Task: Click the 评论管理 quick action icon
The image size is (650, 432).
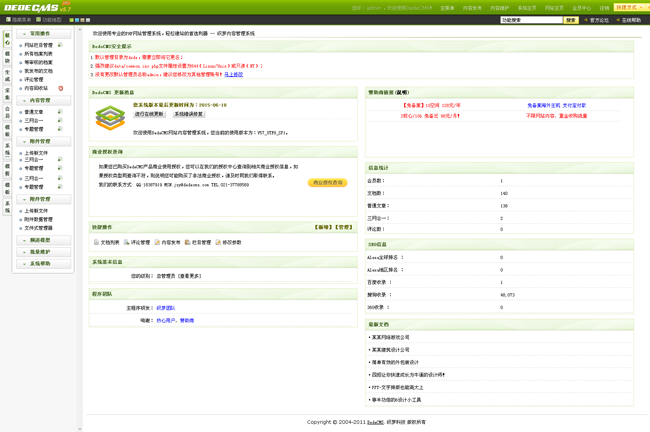Action: pyautogui.click(x=126, y=242)
